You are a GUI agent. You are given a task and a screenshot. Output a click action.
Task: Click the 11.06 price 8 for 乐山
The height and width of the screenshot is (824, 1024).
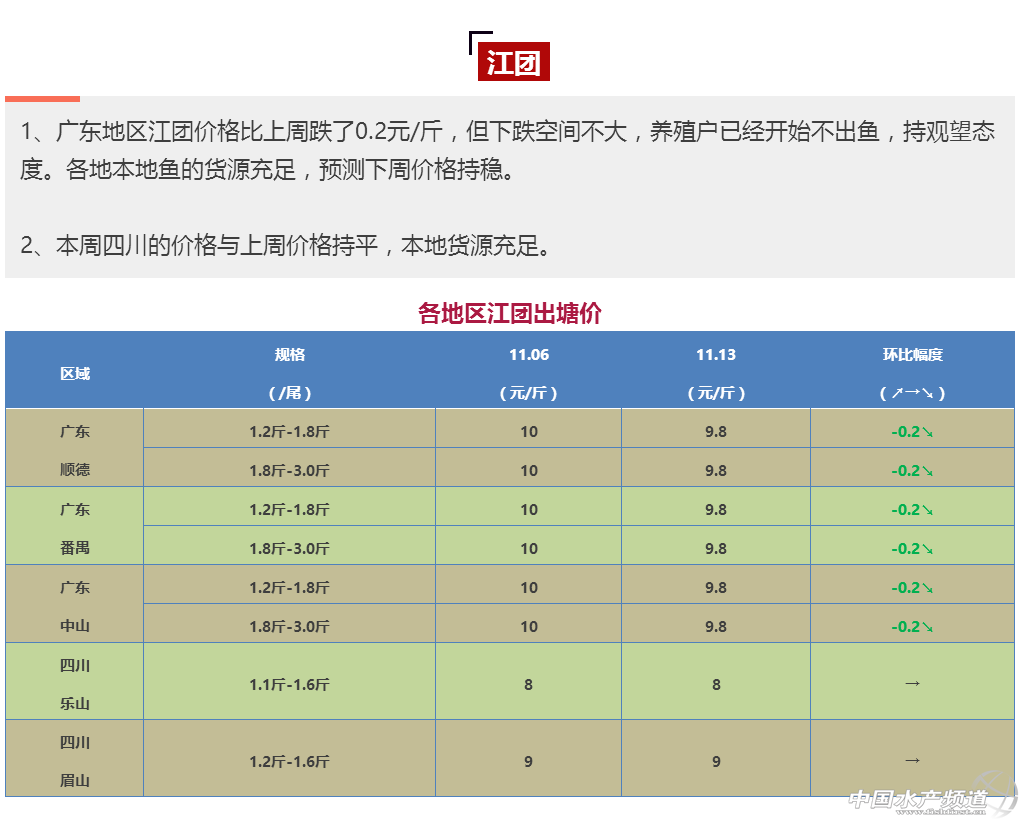528,684
